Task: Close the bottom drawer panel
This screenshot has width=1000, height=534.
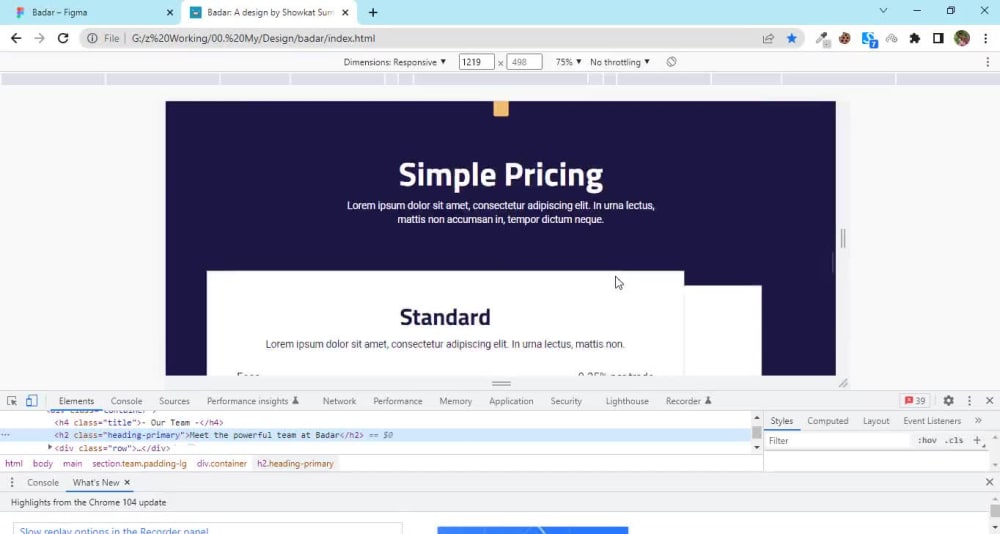Action: (x=989, y=482)
